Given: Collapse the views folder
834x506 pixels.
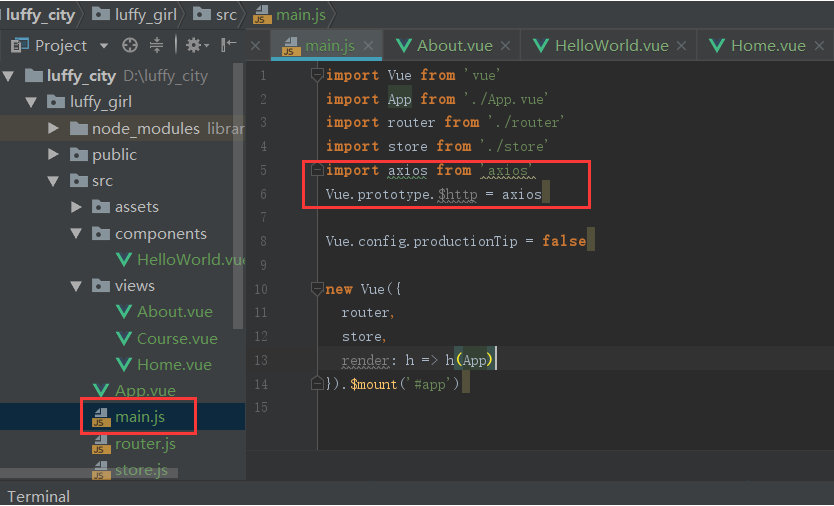Looking at the screenshot, I should (77, 286).
